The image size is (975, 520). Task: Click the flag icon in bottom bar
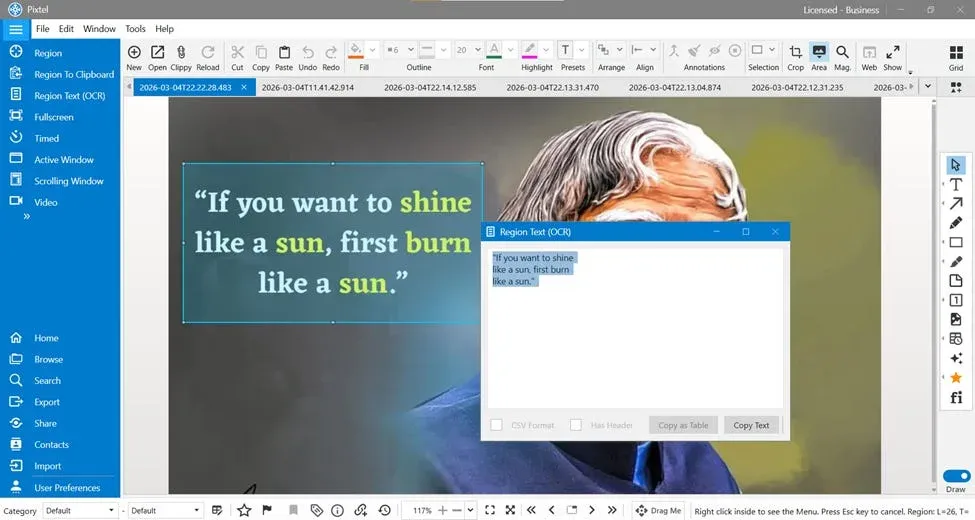pyautogui.click(x=267, y=510)
